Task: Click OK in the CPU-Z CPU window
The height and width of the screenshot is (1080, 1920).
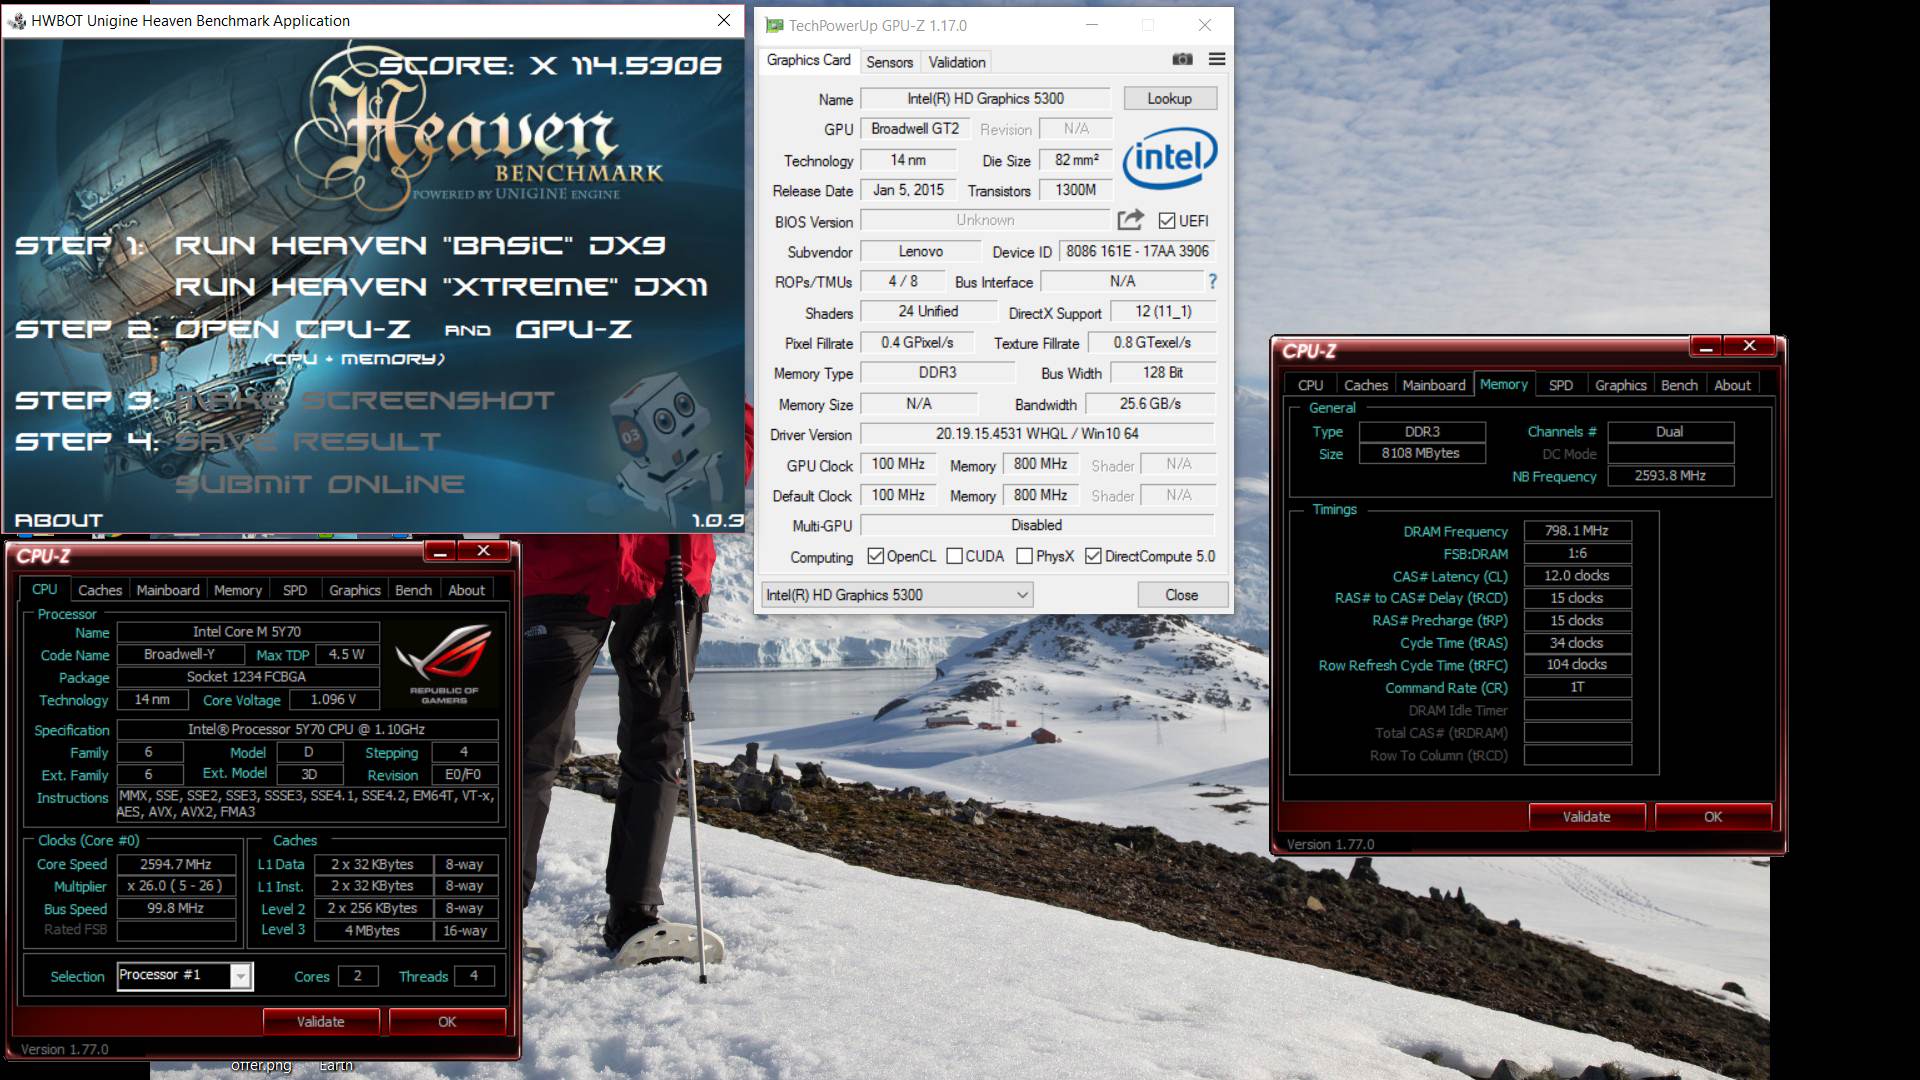Action: (x=447, y=1022)
